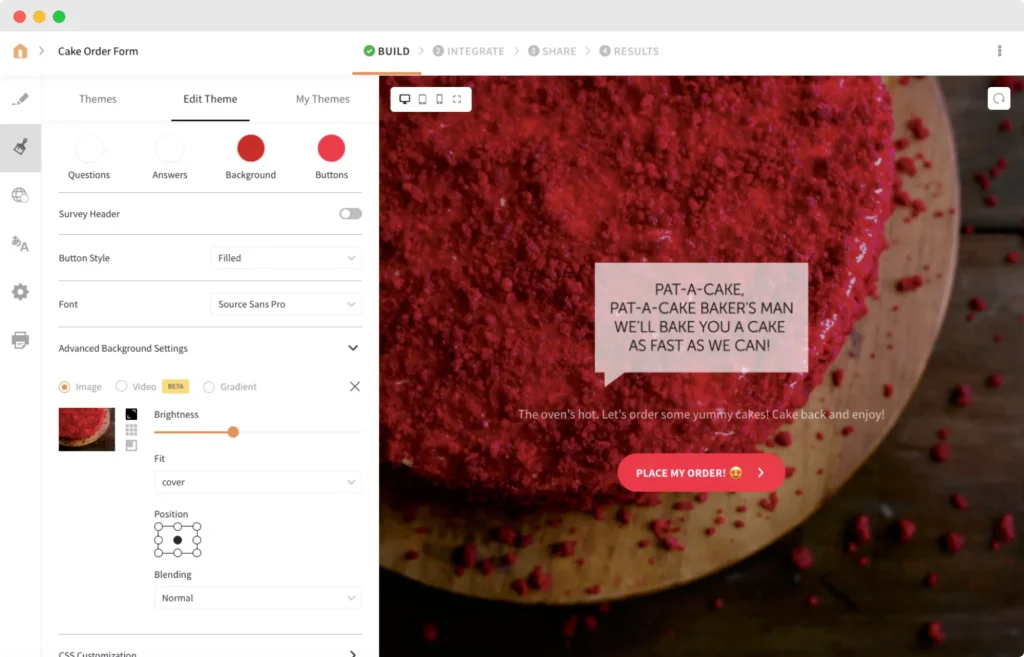Screen dimensions: 1024x657
Task: Set position to bottom-left anchor
Action: tap(159, 553)
